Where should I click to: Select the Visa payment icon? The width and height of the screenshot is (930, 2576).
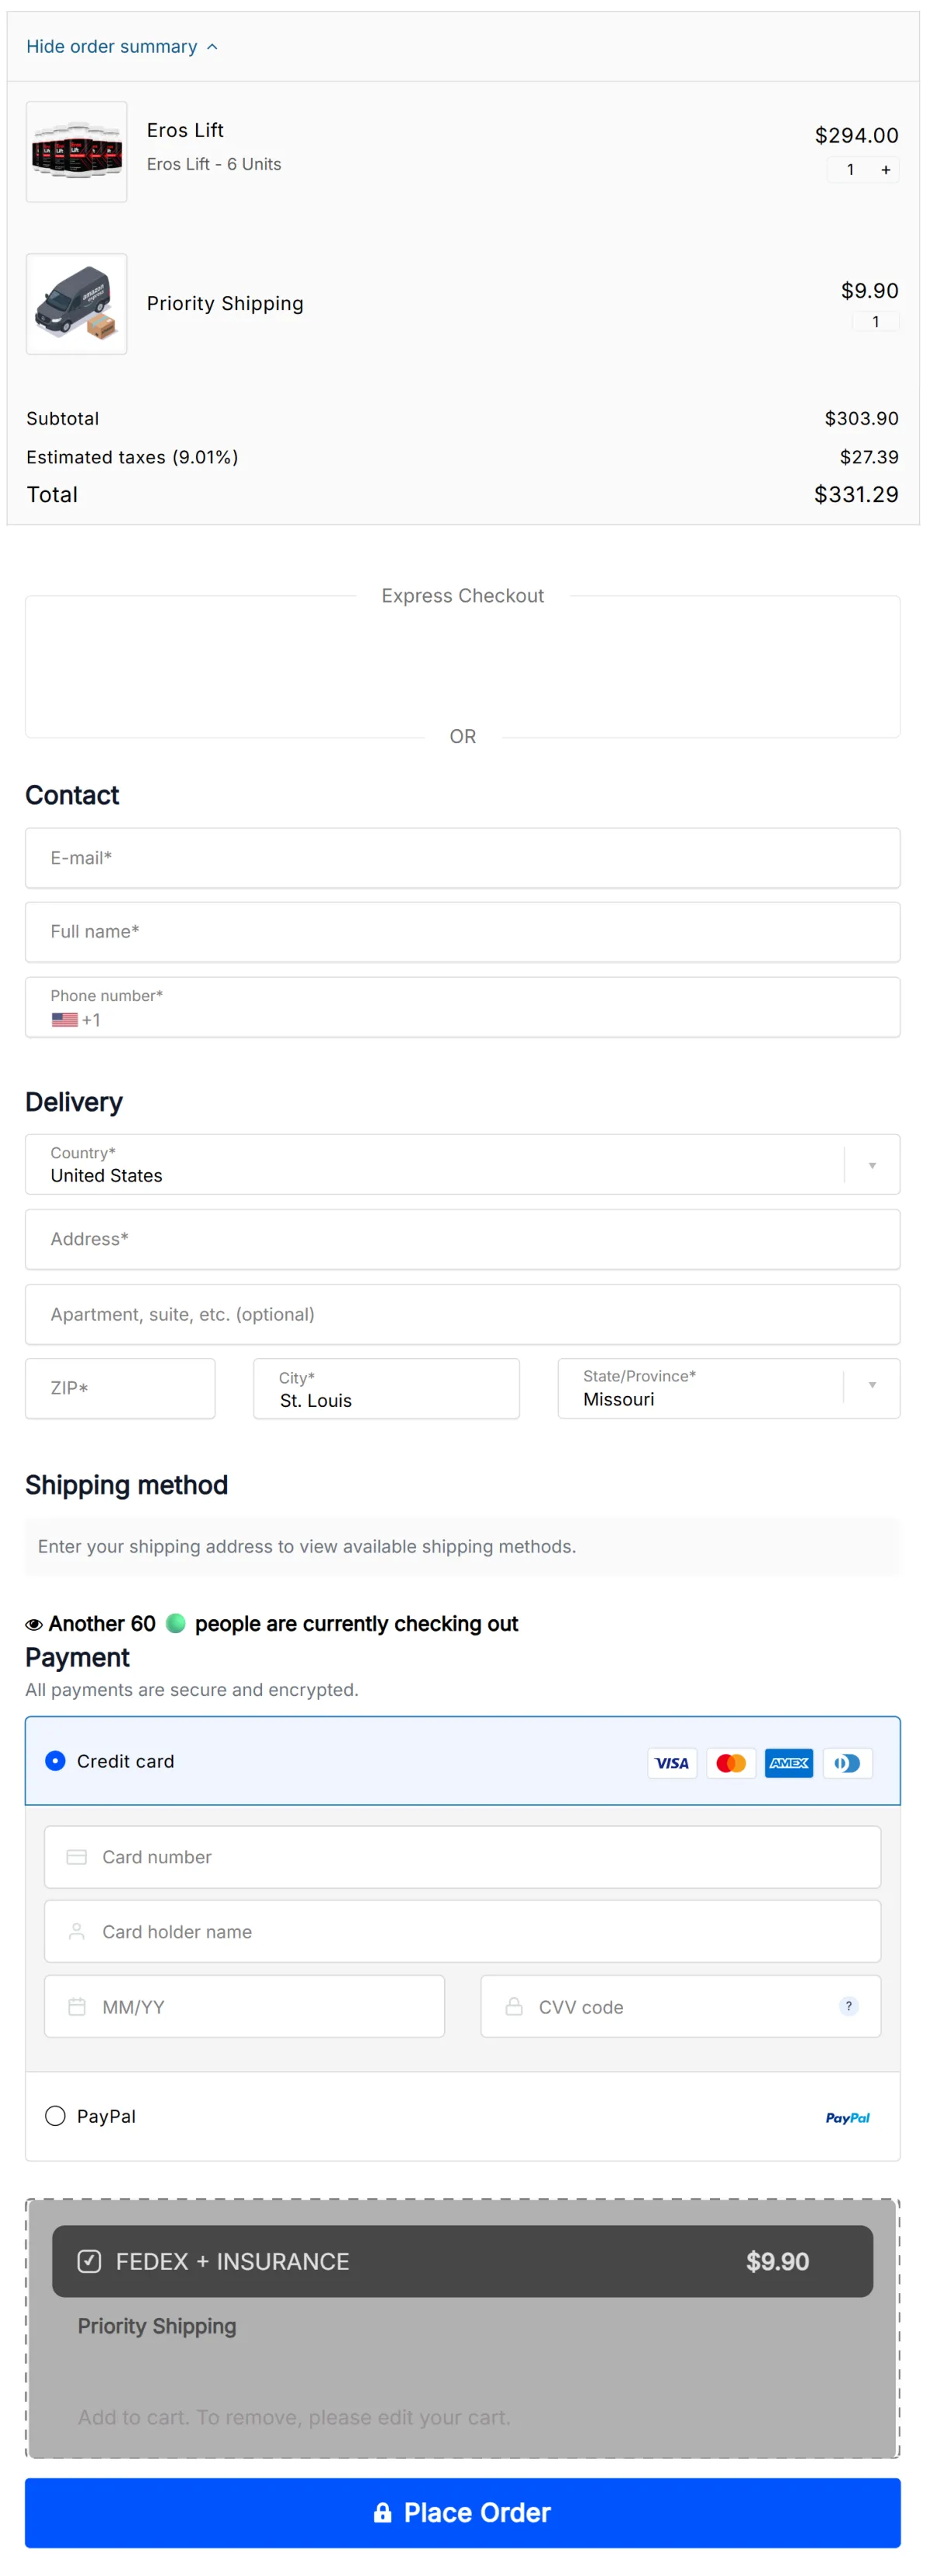[x=671, y=1763]
